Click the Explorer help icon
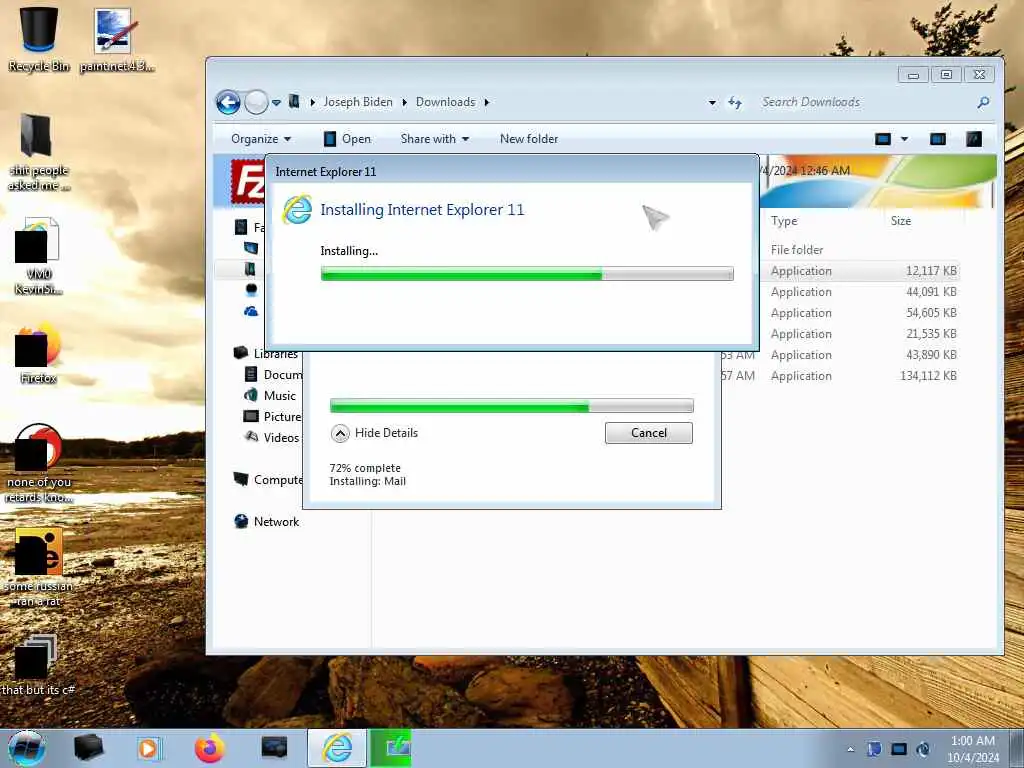The width and height of the screenshot is (1024, 768). point(974,139)
